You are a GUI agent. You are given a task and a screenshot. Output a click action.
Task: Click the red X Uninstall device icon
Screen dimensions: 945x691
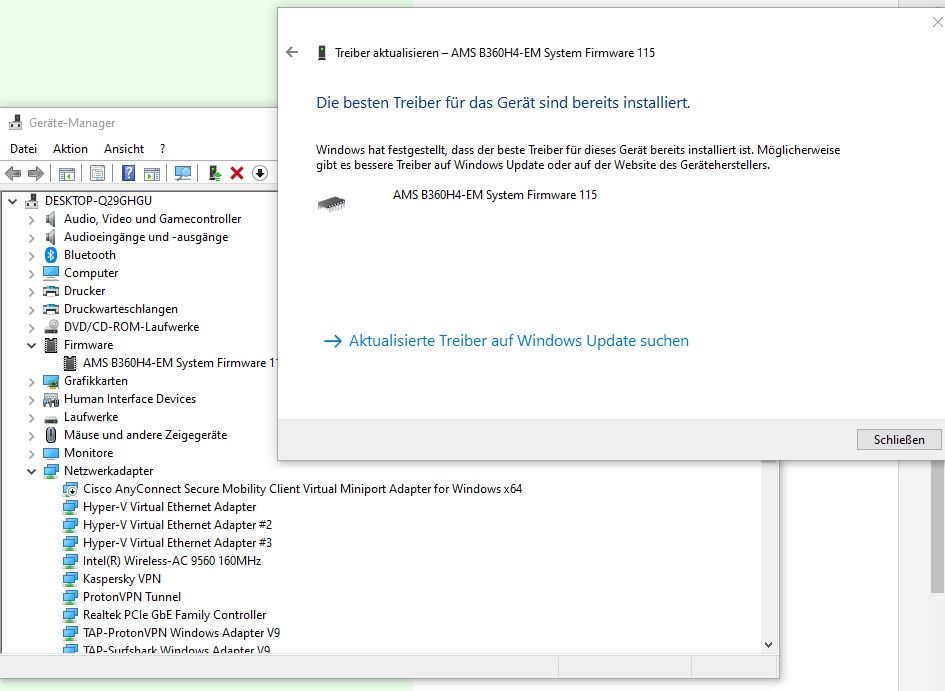pyautogui.click(x=237, y=174)
